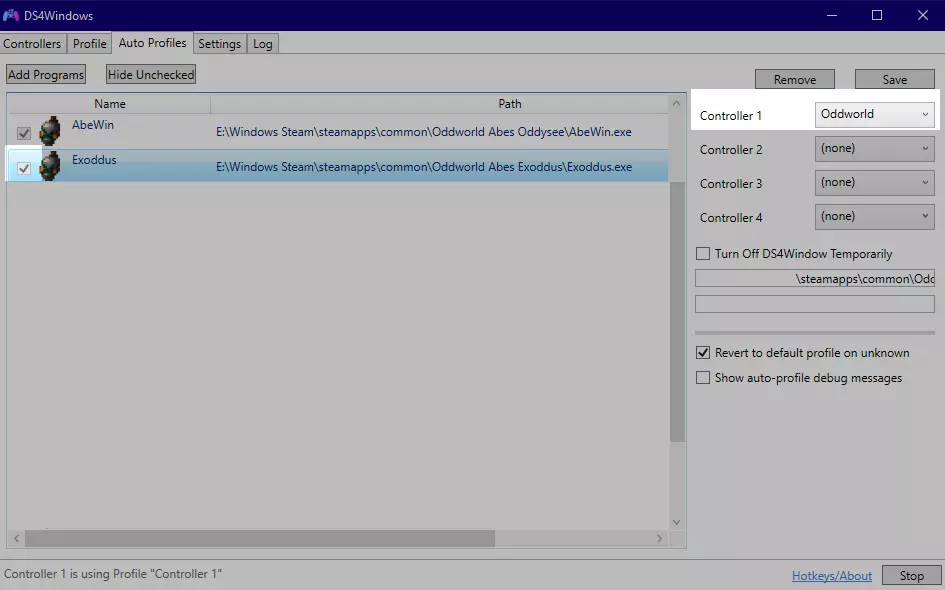Click the vertical scrollbar thumb

point(677,312)
